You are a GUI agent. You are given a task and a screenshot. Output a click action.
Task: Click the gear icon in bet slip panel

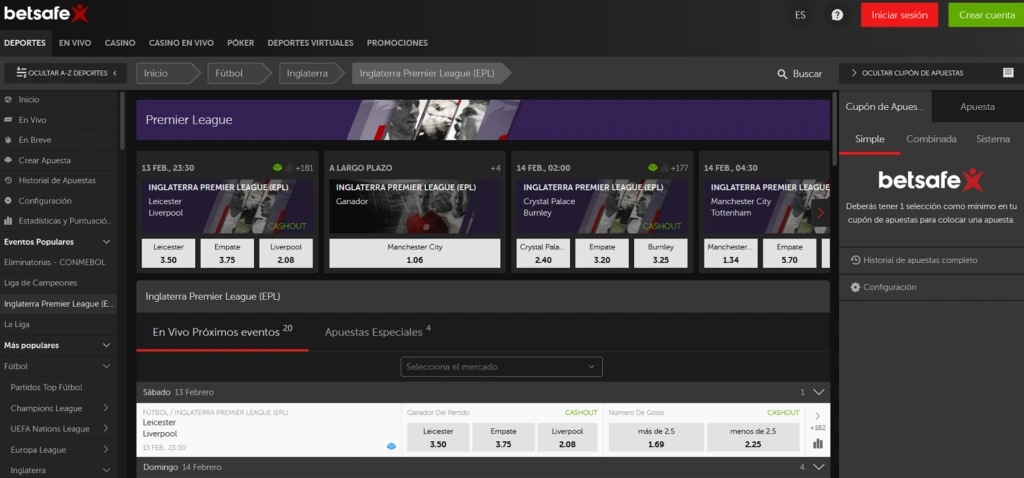(855, 287)
